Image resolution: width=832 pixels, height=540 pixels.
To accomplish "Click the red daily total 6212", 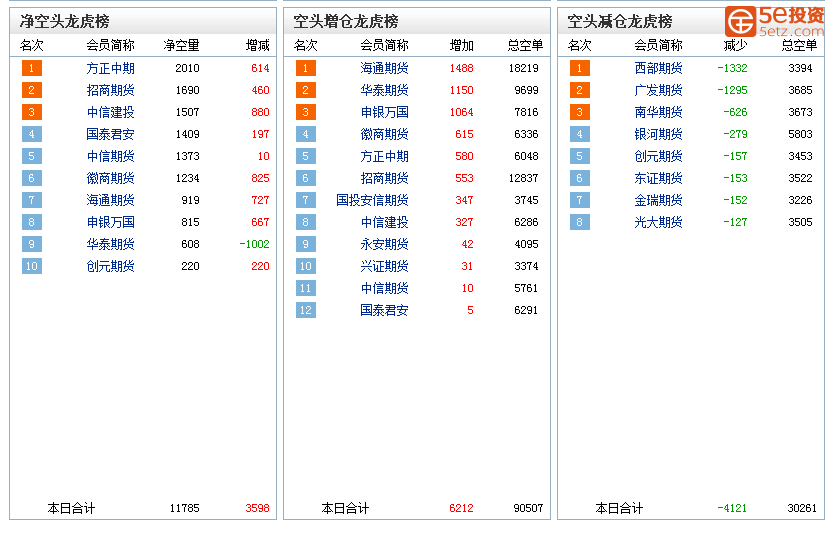I will 461,508.
